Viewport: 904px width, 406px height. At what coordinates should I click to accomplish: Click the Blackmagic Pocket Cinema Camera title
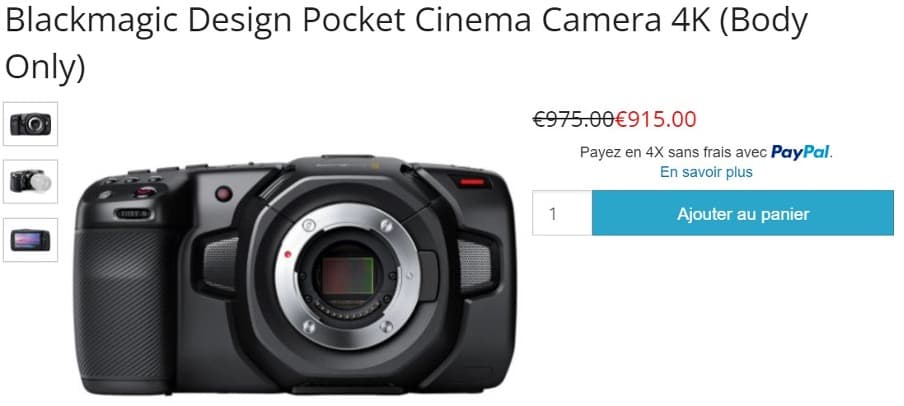(x=406, y=43)
